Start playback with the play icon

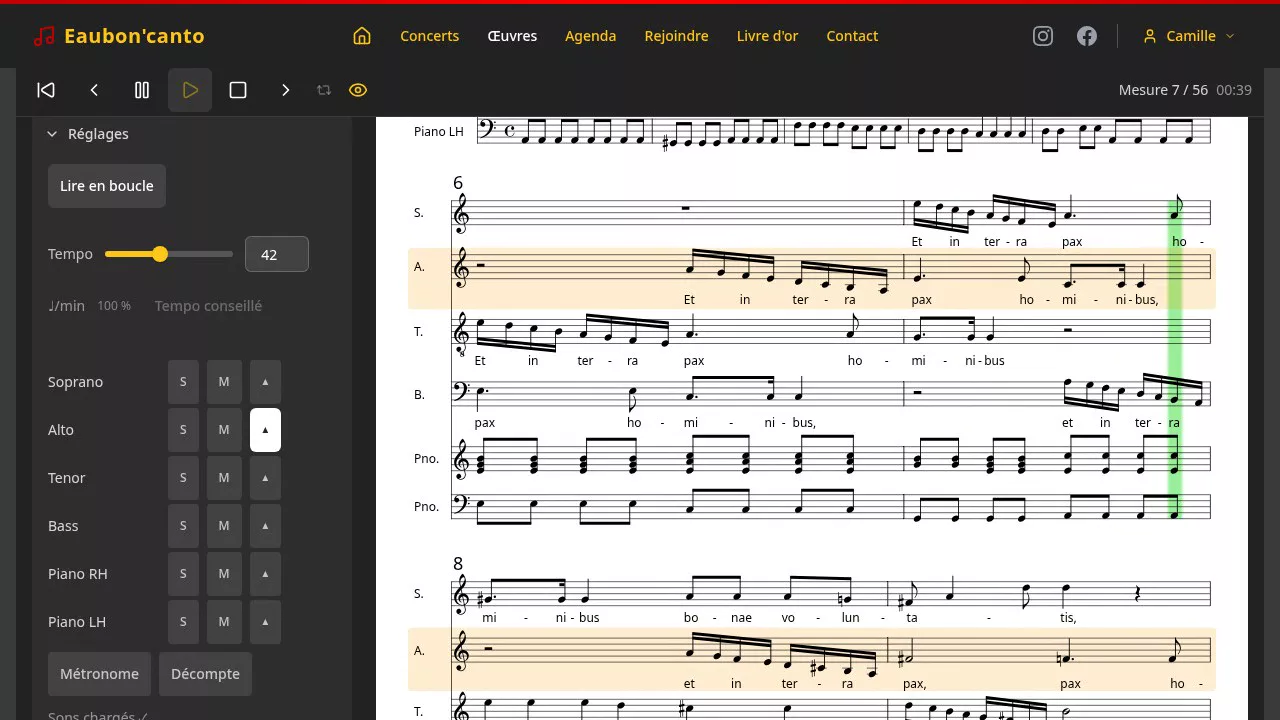click(190, 90)
